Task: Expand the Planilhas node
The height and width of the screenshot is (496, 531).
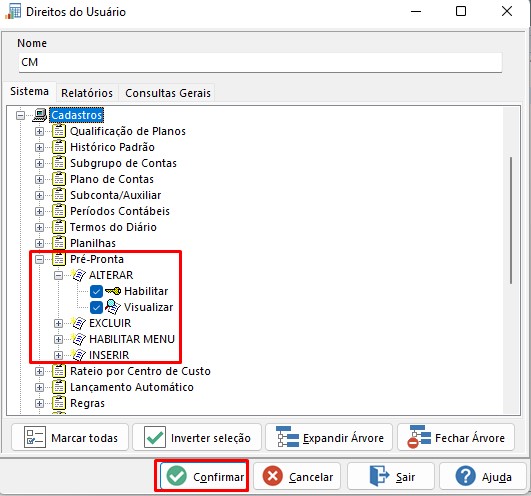Action: point(39,243)
